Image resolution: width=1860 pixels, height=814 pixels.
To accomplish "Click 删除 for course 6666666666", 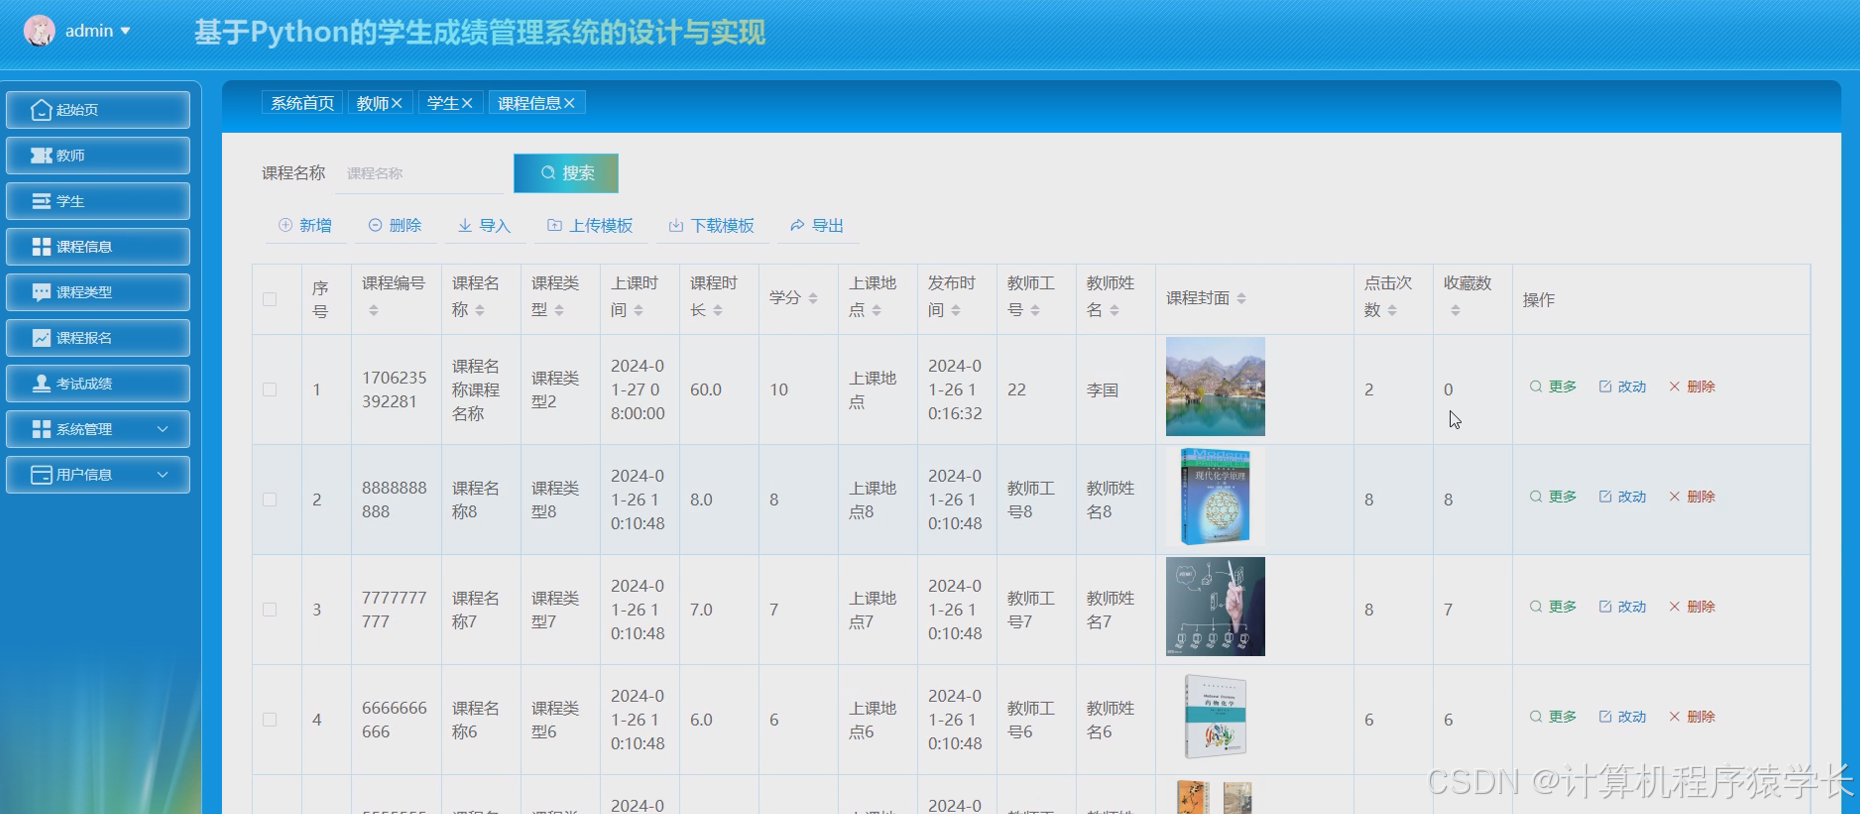I will (1692, 717).
